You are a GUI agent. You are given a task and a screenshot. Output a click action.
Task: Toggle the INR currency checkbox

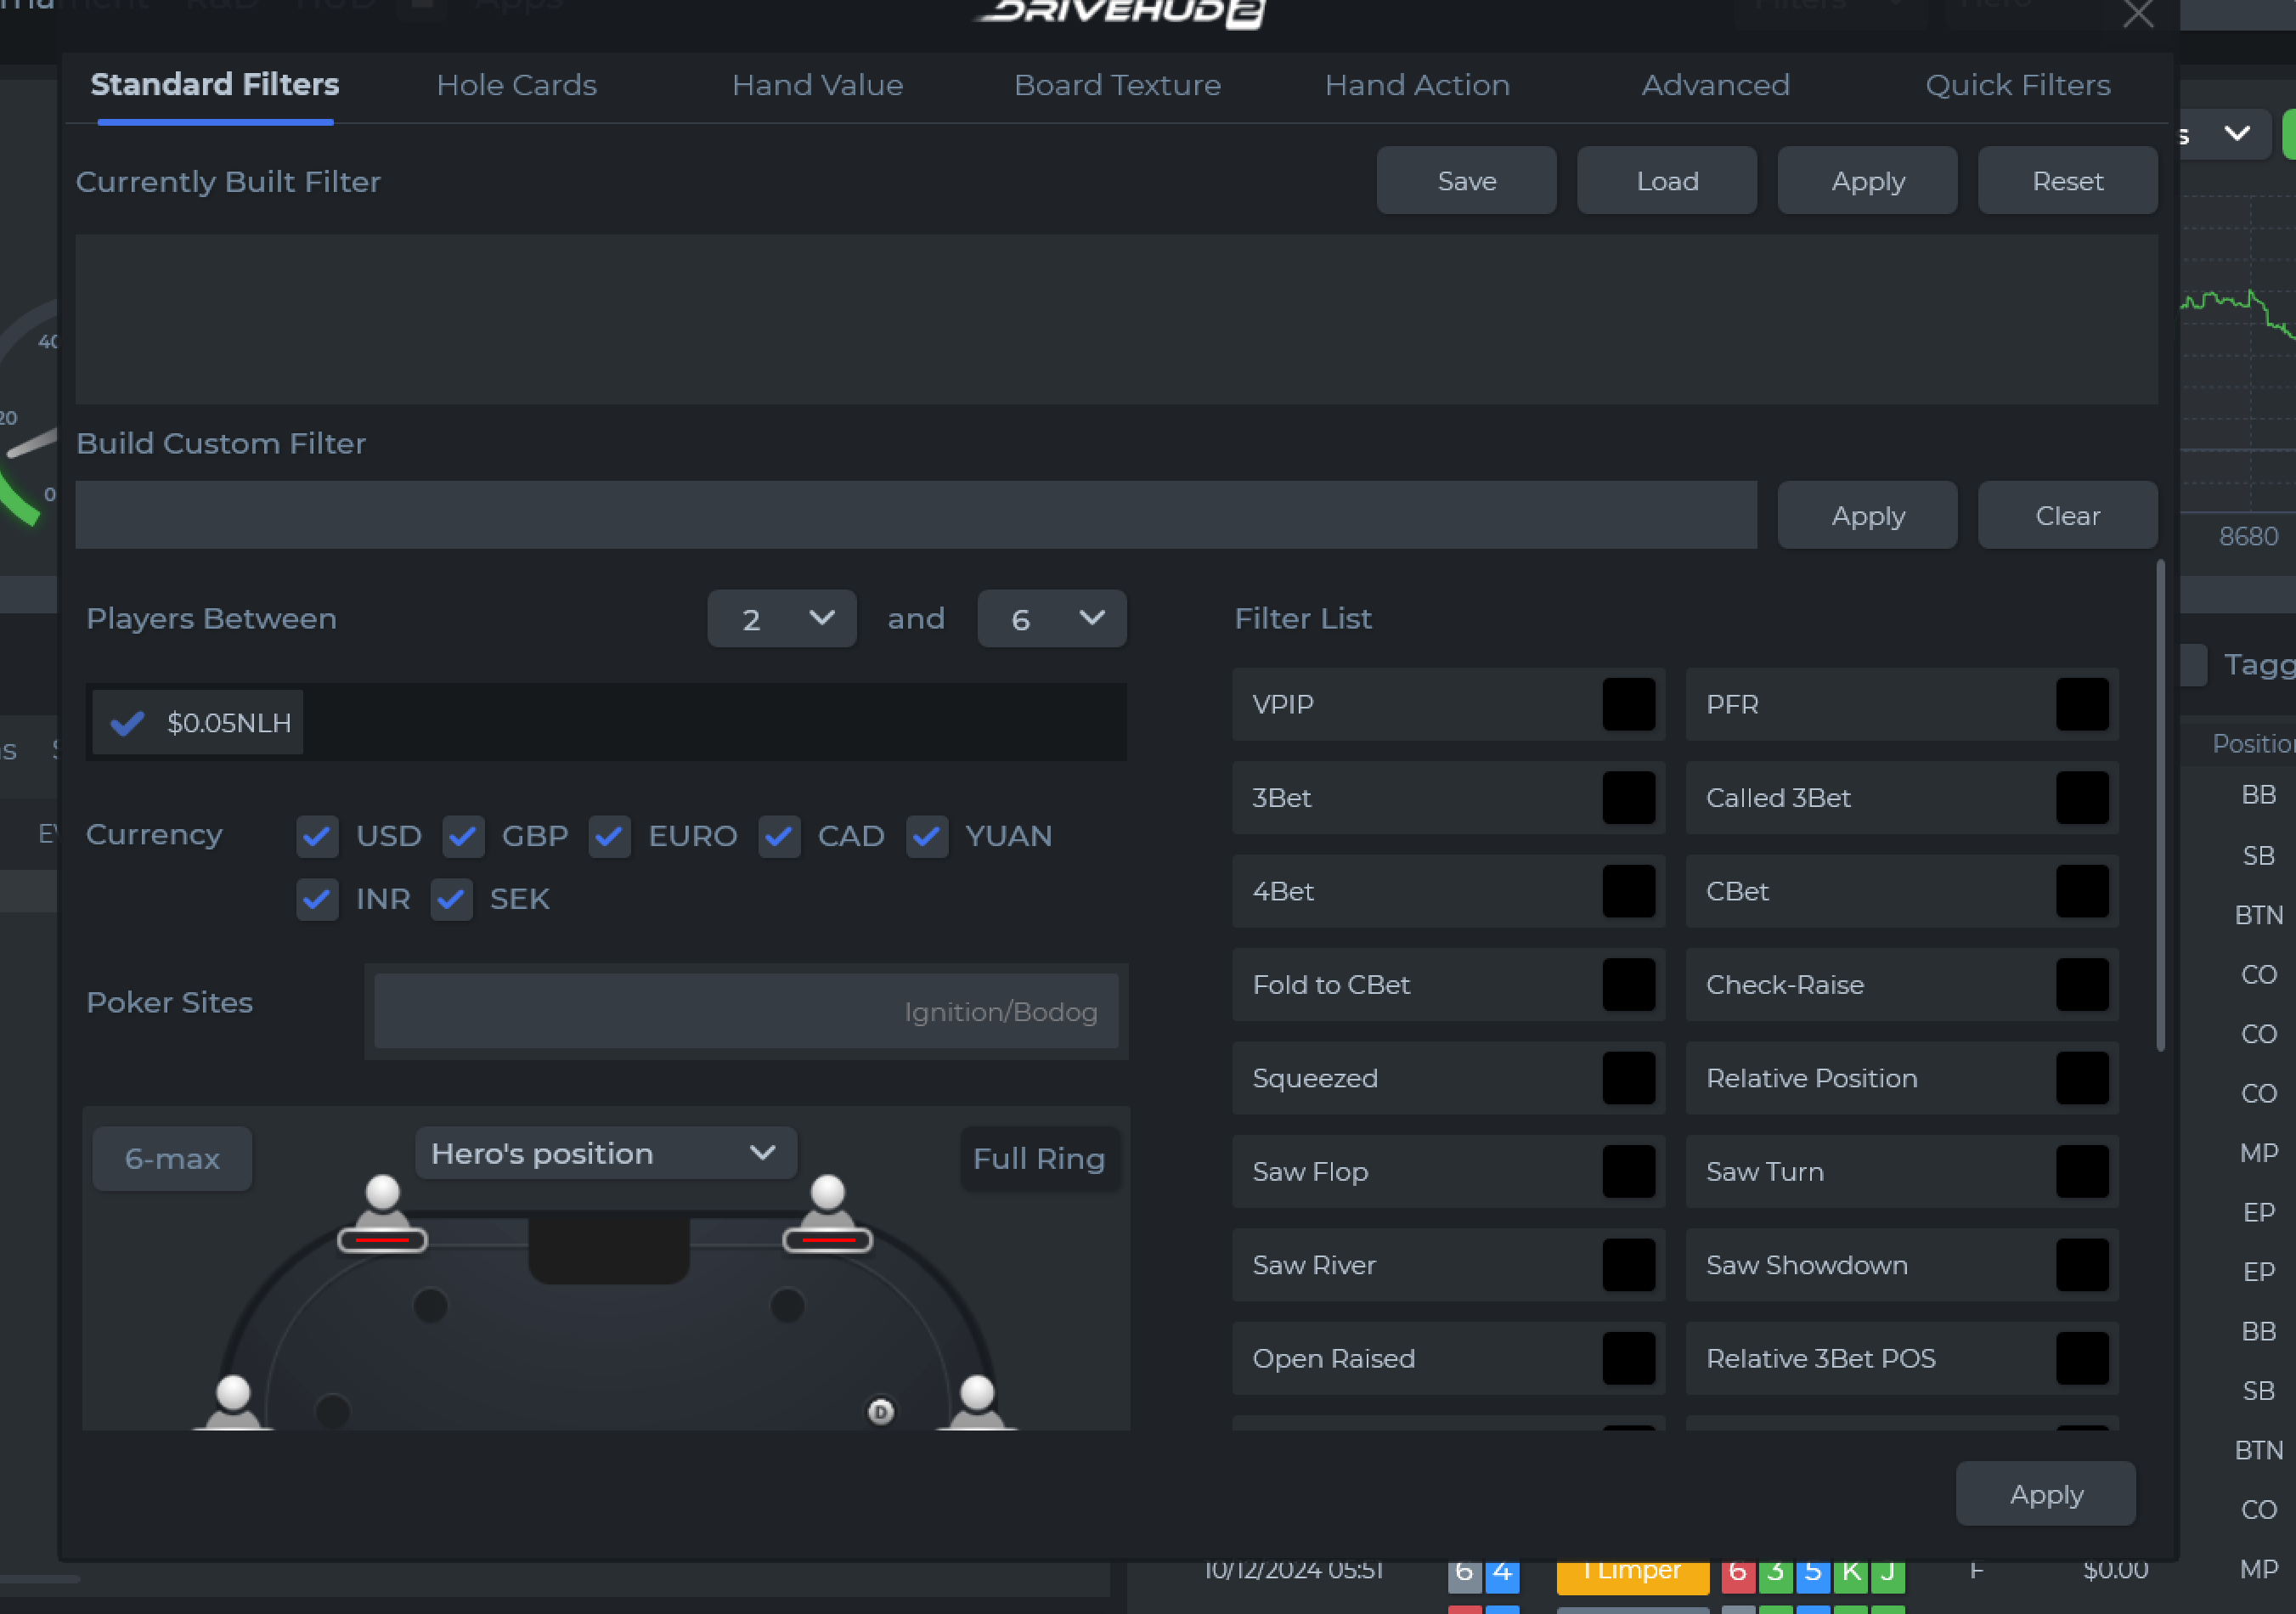[317, 899]
